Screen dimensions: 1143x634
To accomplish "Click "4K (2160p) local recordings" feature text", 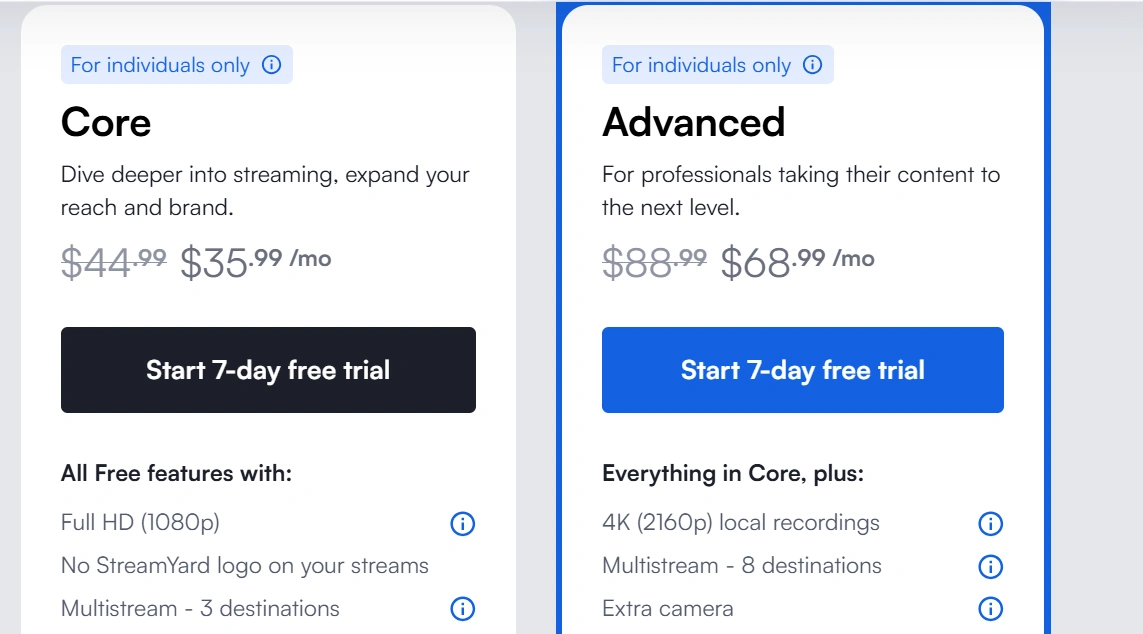I will [x=740, y=522].
